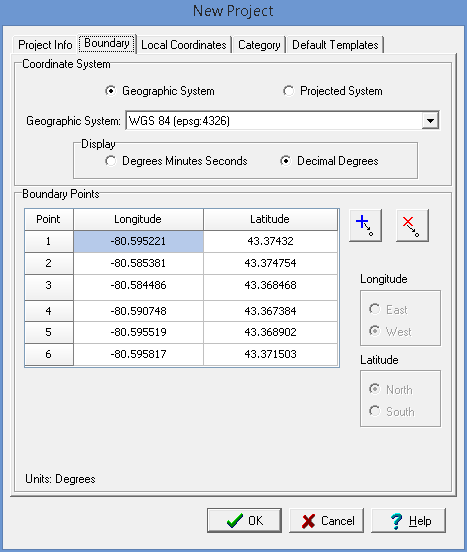Select longitude cell of point 1
This screenshot has width=467, height=552.
138,242
